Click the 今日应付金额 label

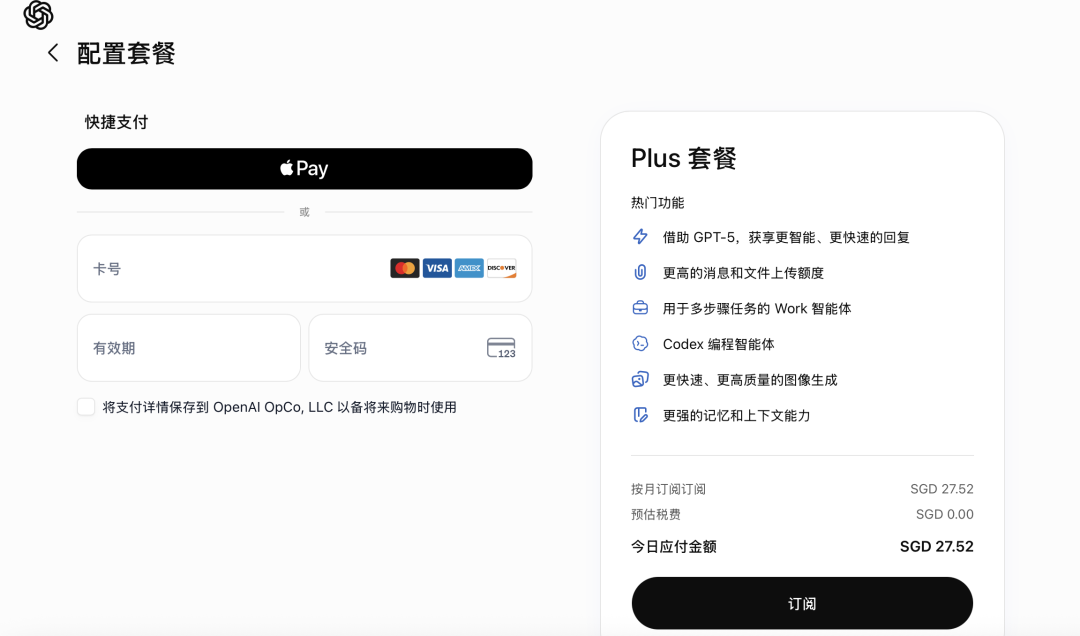(x=674, y=546)
